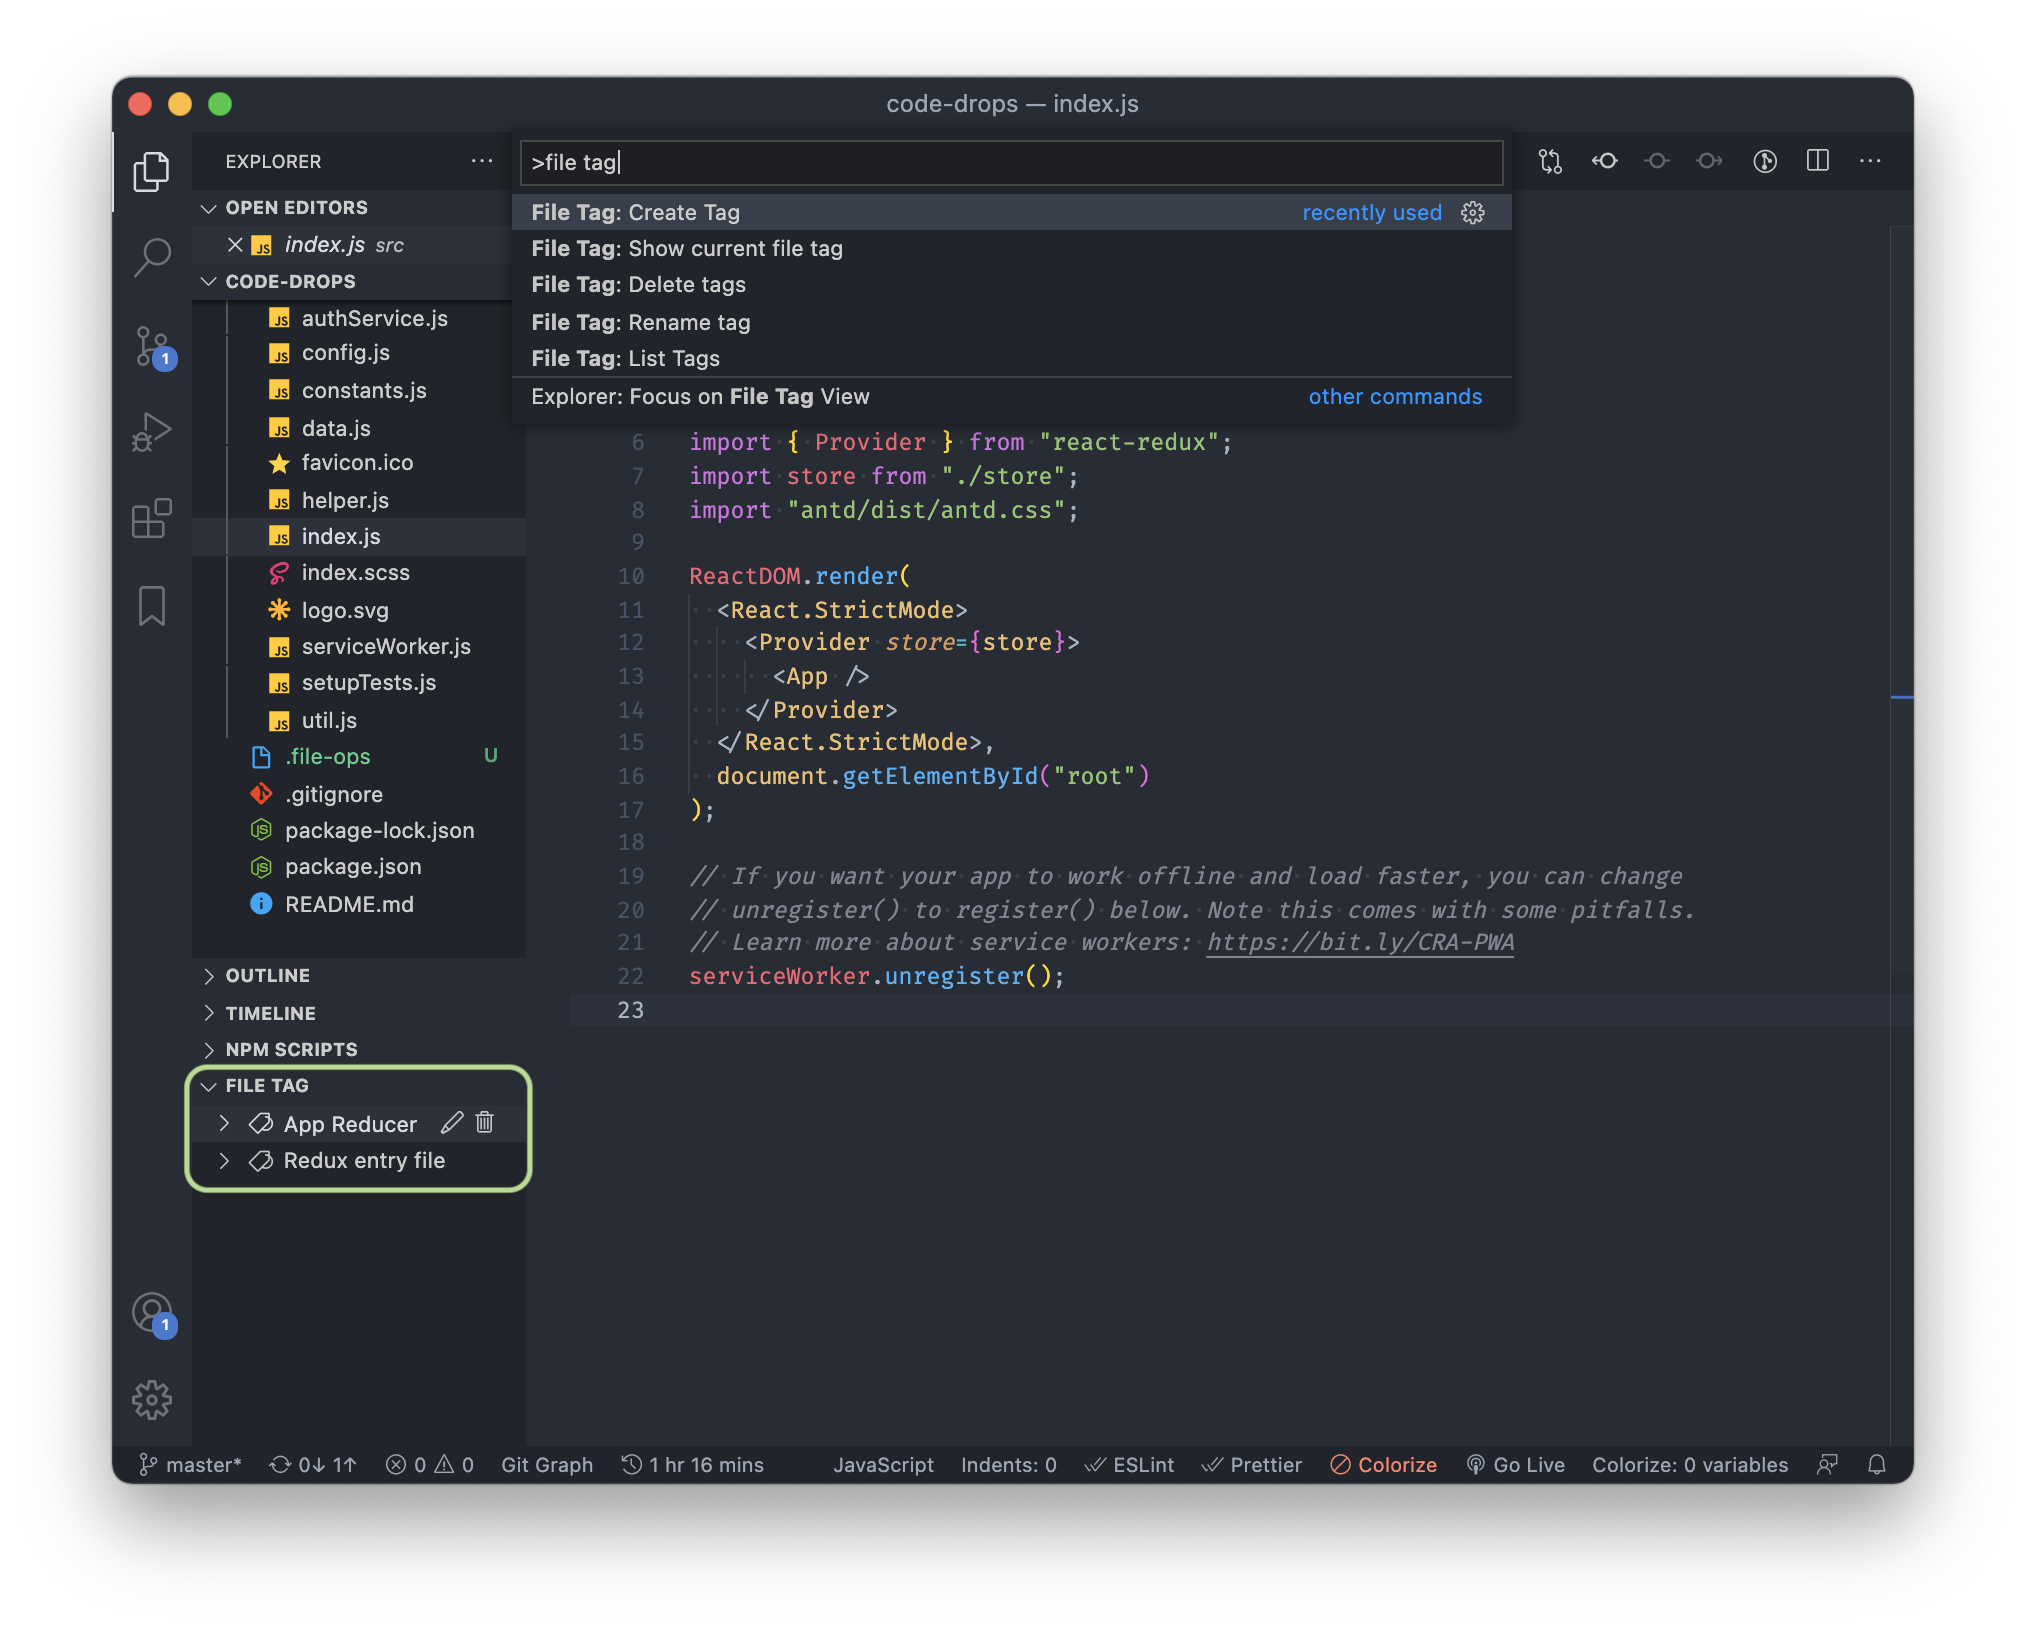
Task: Click the other commands link
Action: point(1395,396)
